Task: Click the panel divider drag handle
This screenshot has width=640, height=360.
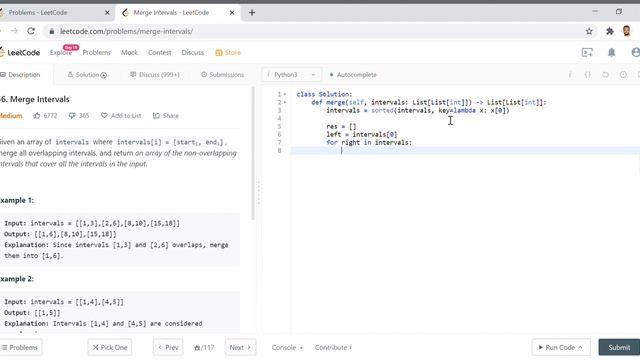Action: point(258,192)
